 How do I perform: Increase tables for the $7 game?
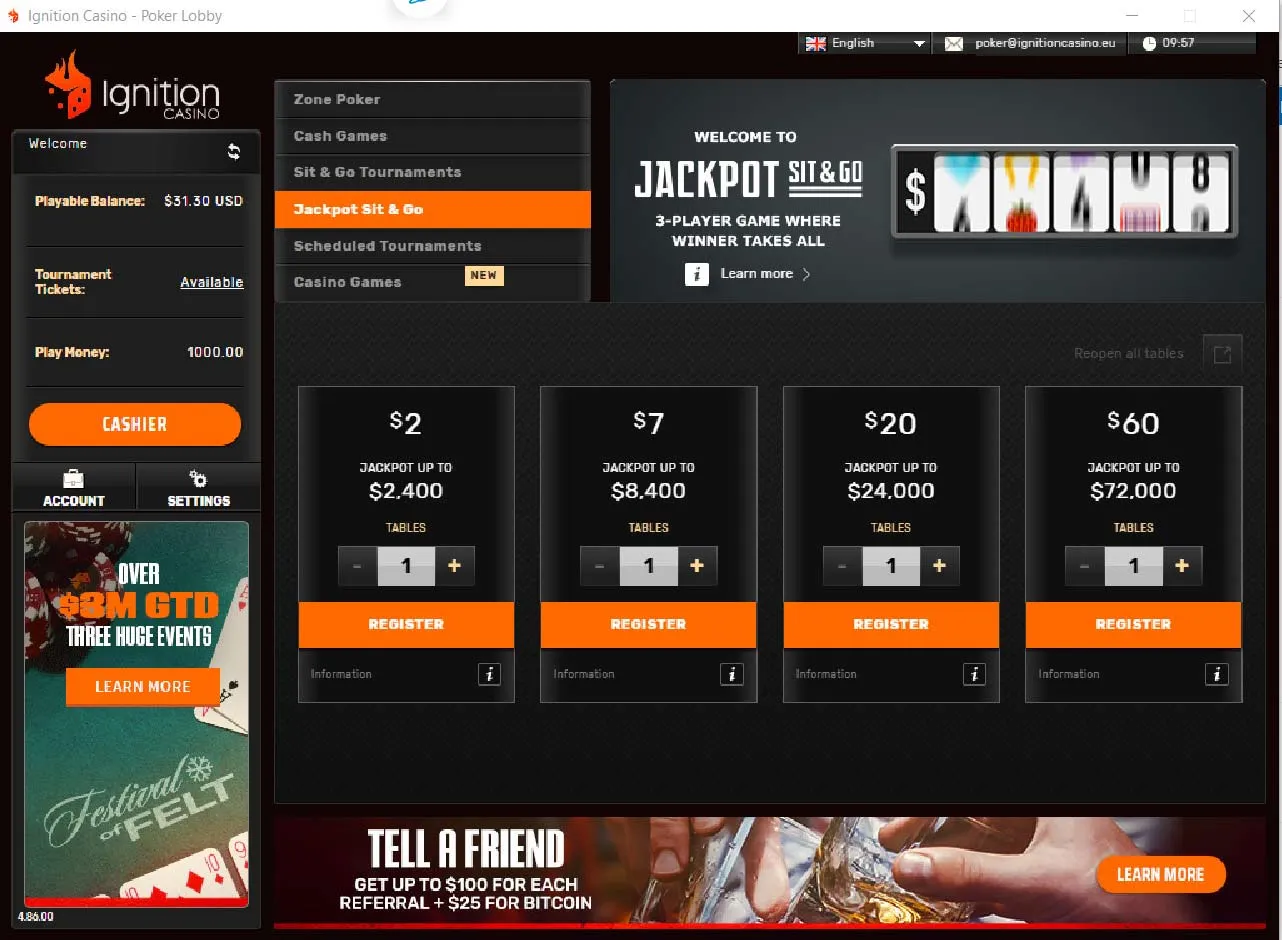click(697, 566)
